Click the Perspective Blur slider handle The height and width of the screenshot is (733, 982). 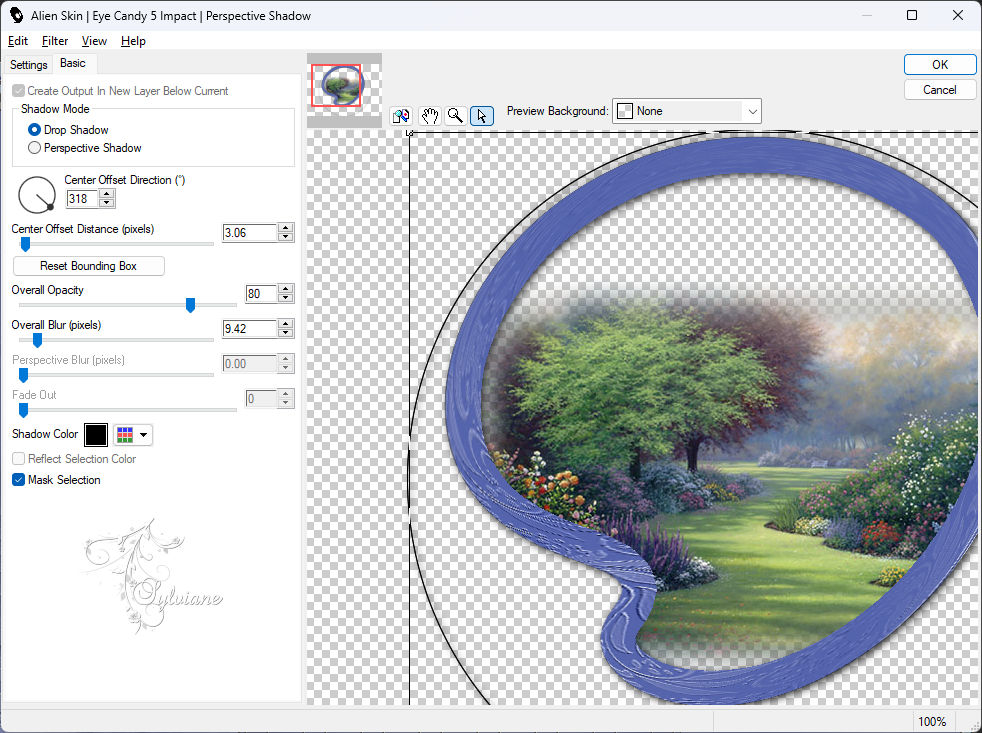click(x=23, y=375)
